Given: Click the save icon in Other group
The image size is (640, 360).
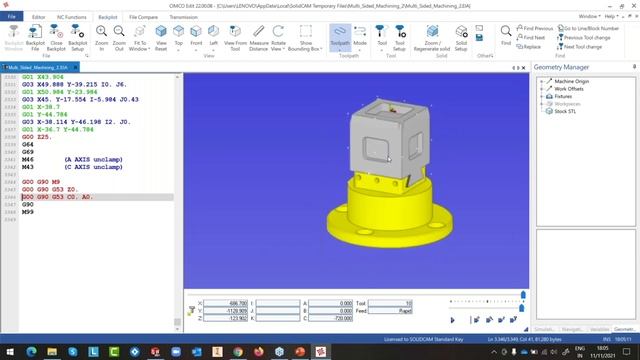Looking at the screenshot, I should (479, 38).
